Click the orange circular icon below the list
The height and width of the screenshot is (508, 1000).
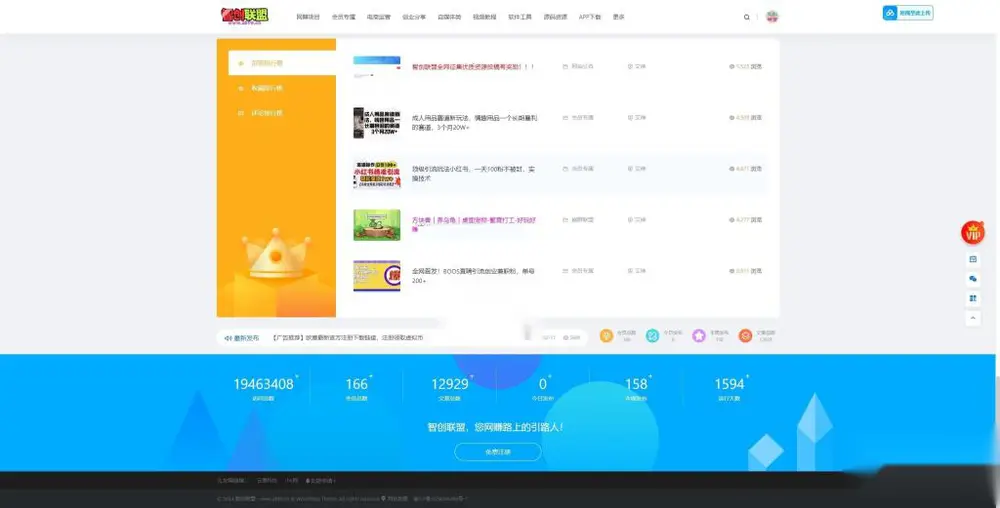(x=607, y=335)
